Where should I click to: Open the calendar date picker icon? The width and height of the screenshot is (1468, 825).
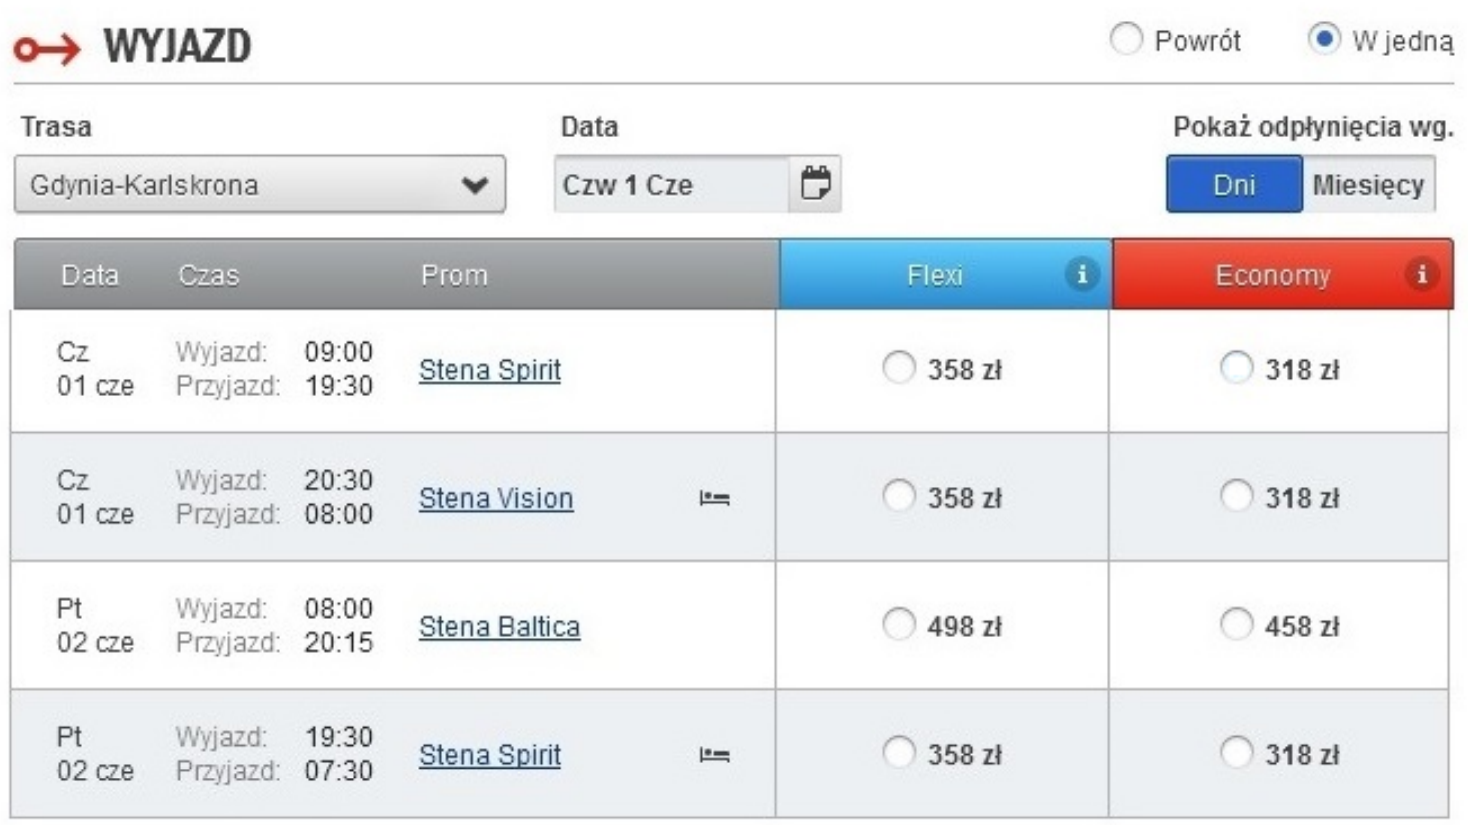(815, 184)
